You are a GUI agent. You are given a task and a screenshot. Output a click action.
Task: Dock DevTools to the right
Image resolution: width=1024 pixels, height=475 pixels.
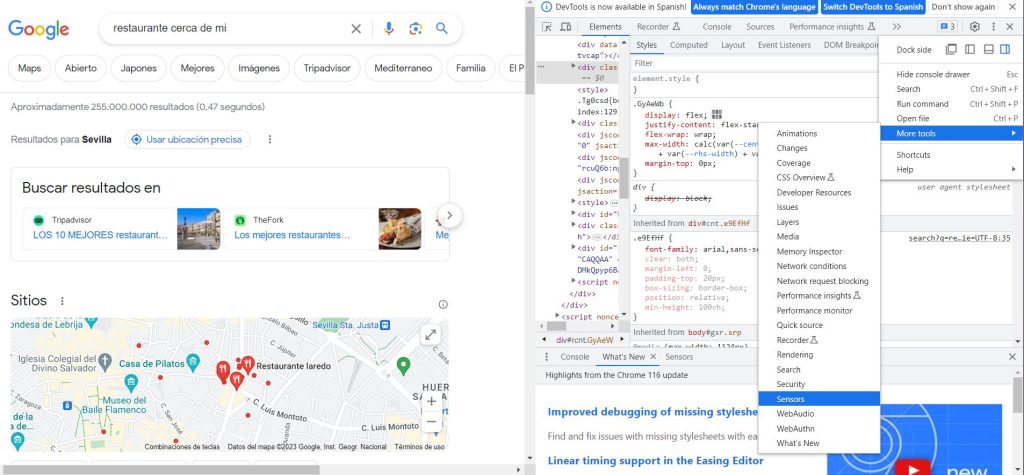1005,50
